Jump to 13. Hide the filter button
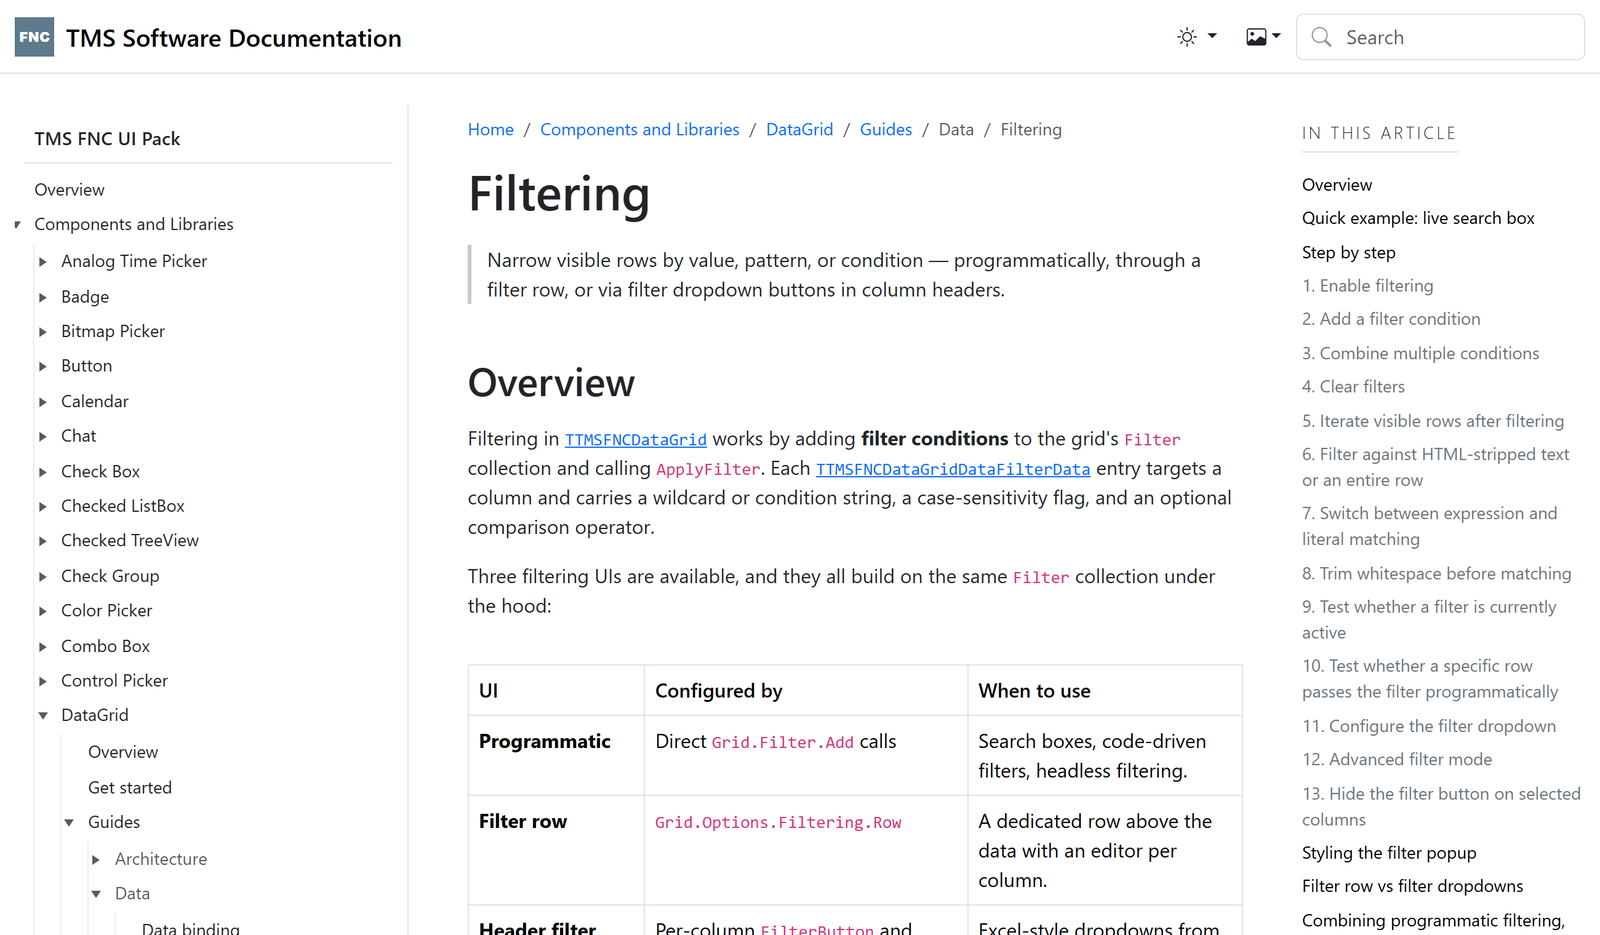The width and height of the screenshot is (1600, 935). click(x=1441, y=806)
